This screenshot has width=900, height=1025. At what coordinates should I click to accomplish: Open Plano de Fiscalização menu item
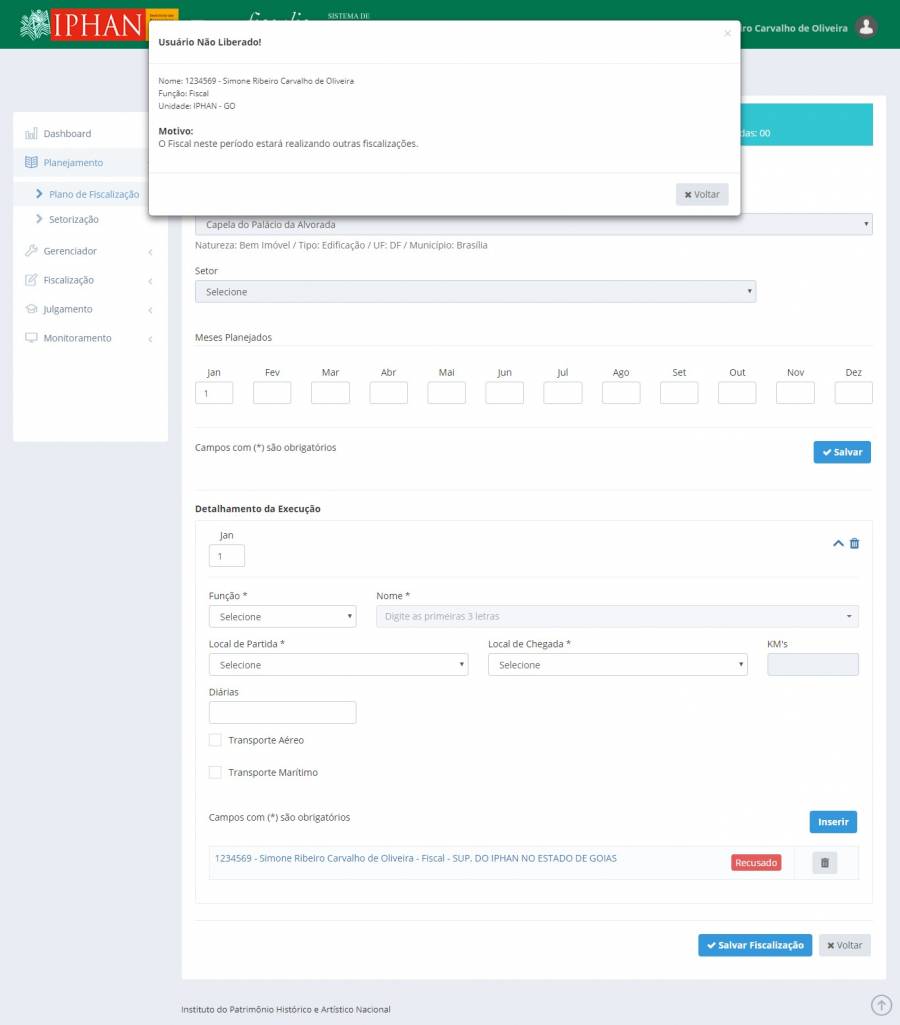[93, 194]
